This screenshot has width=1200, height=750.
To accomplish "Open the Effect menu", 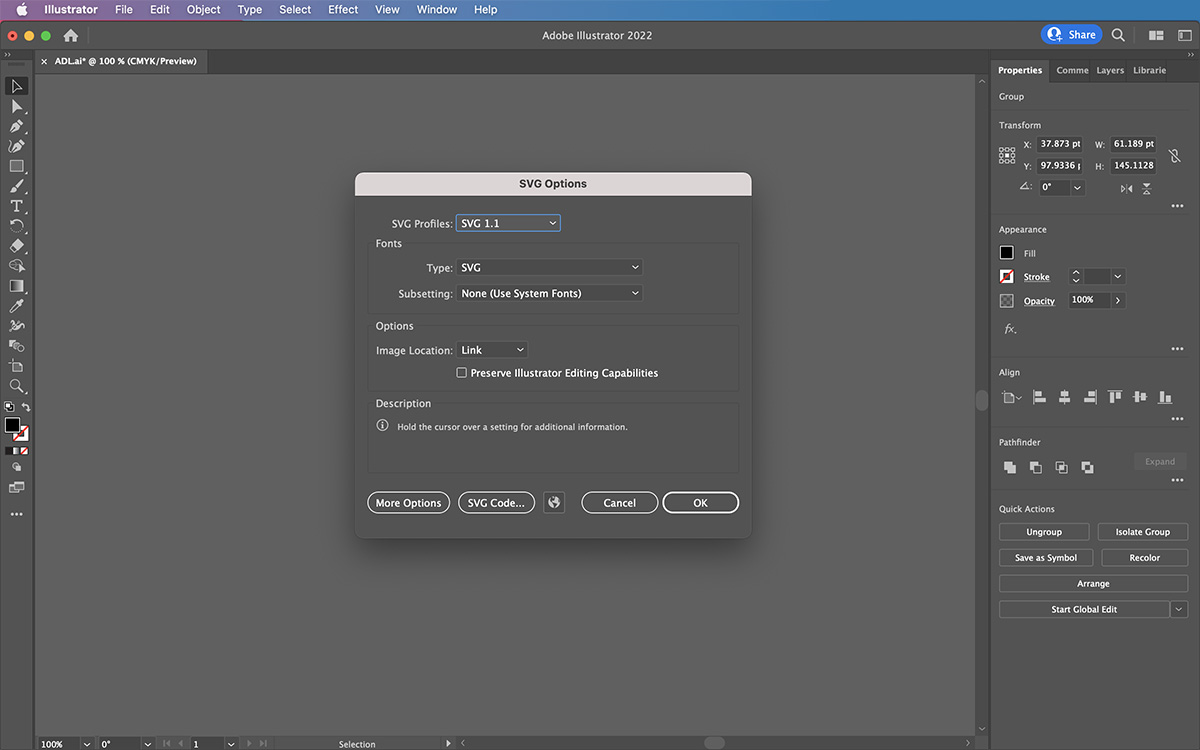I will (x=343, y=10).
